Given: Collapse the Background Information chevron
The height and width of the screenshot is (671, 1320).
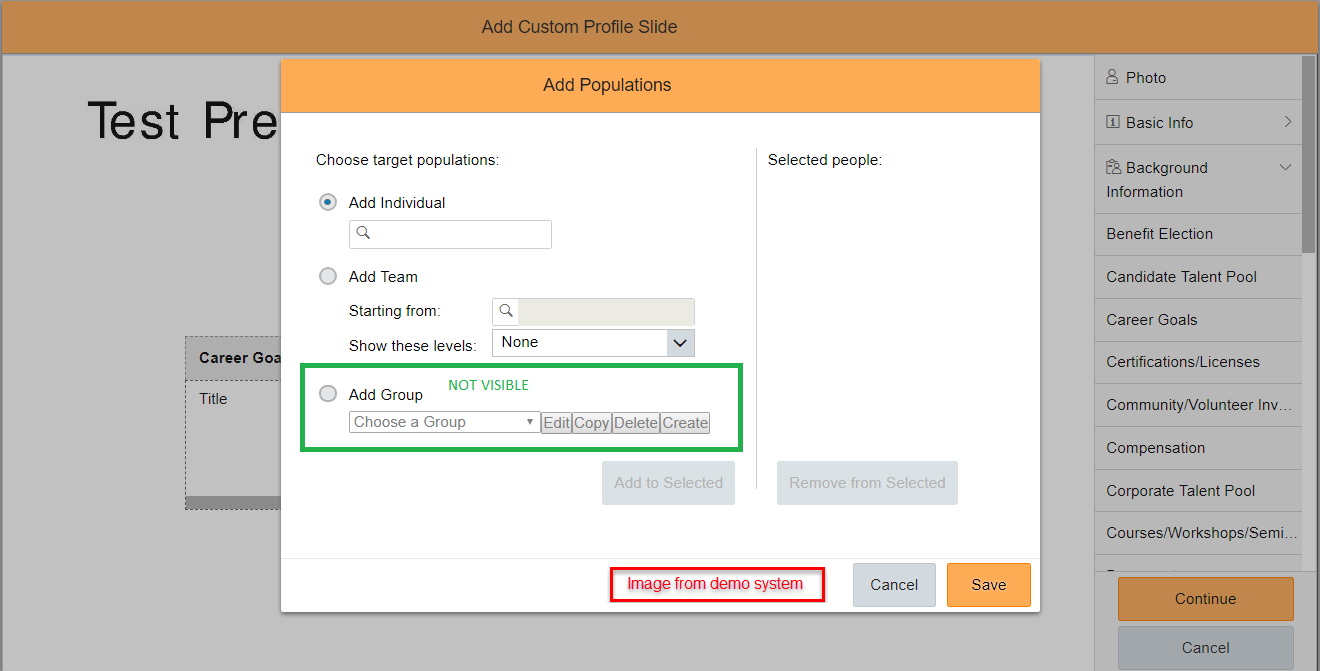Looking at the screenshot, I should pos(1286,167).
